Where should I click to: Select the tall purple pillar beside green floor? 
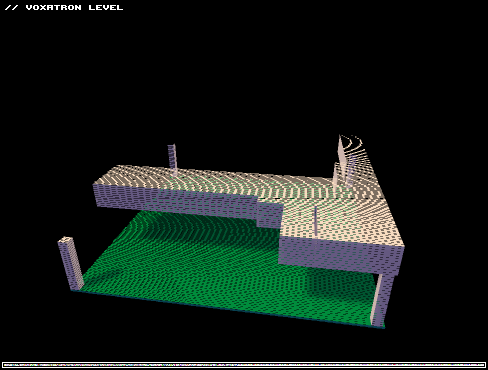click(71, 264)
